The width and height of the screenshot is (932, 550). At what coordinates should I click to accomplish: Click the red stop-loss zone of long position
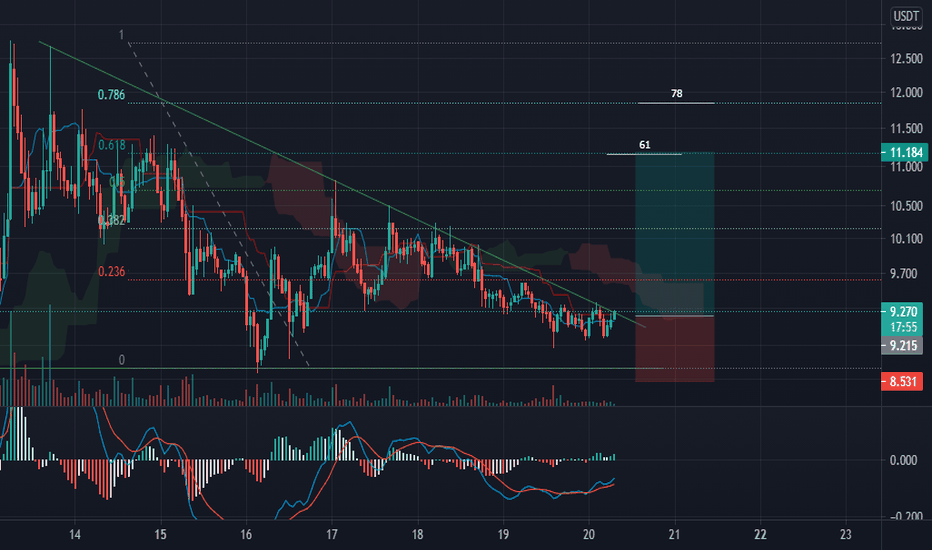(675, 349)
